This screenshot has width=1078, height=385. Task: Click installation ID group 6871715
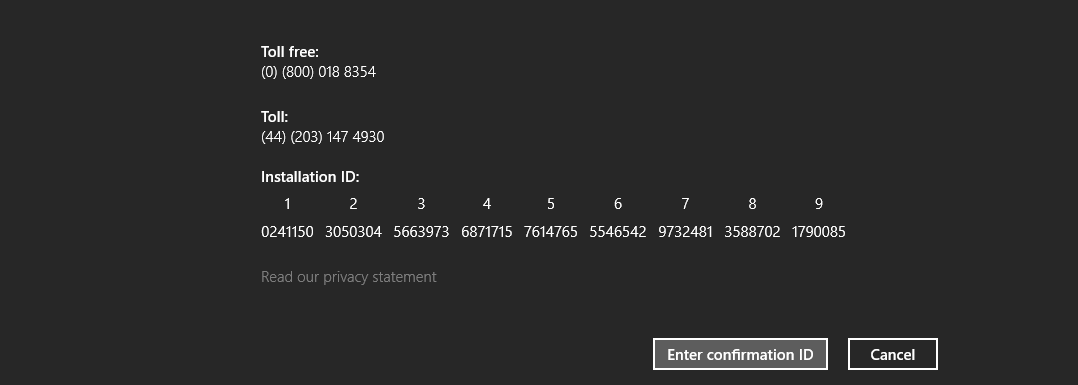click(x=487, y=232)
